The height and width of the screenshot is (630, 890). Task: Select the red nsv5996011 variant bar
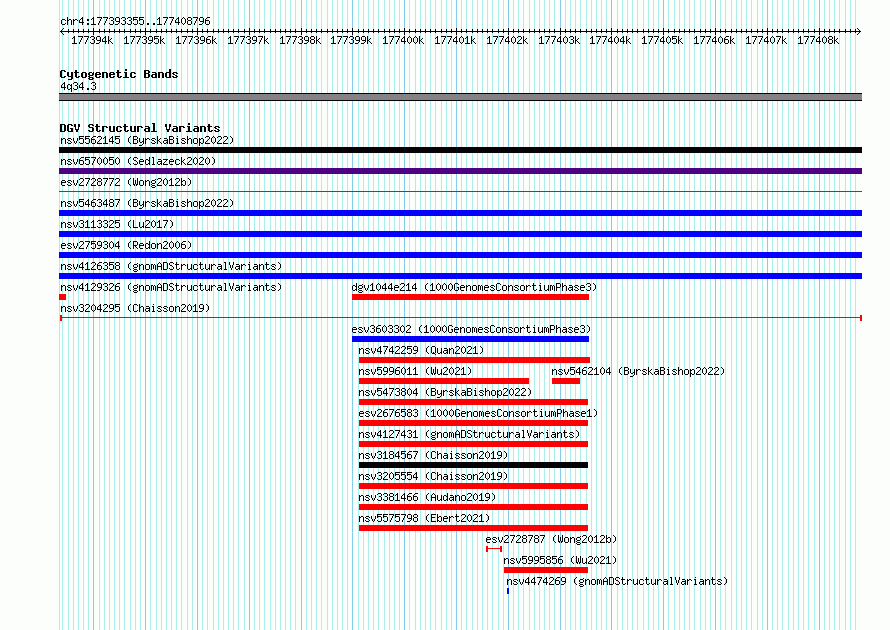pos(444,381)
